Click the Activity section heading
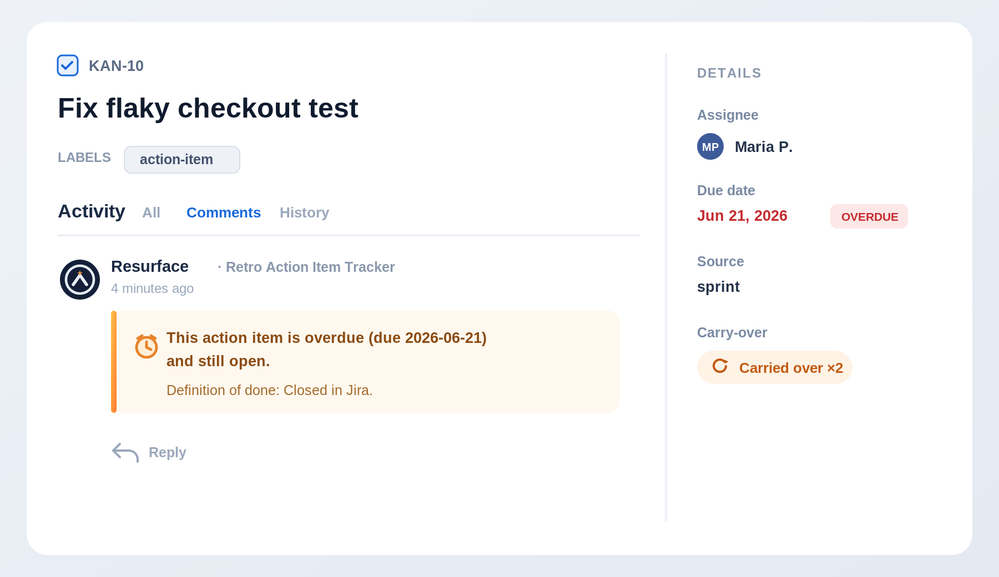 (x=91, y=211)
